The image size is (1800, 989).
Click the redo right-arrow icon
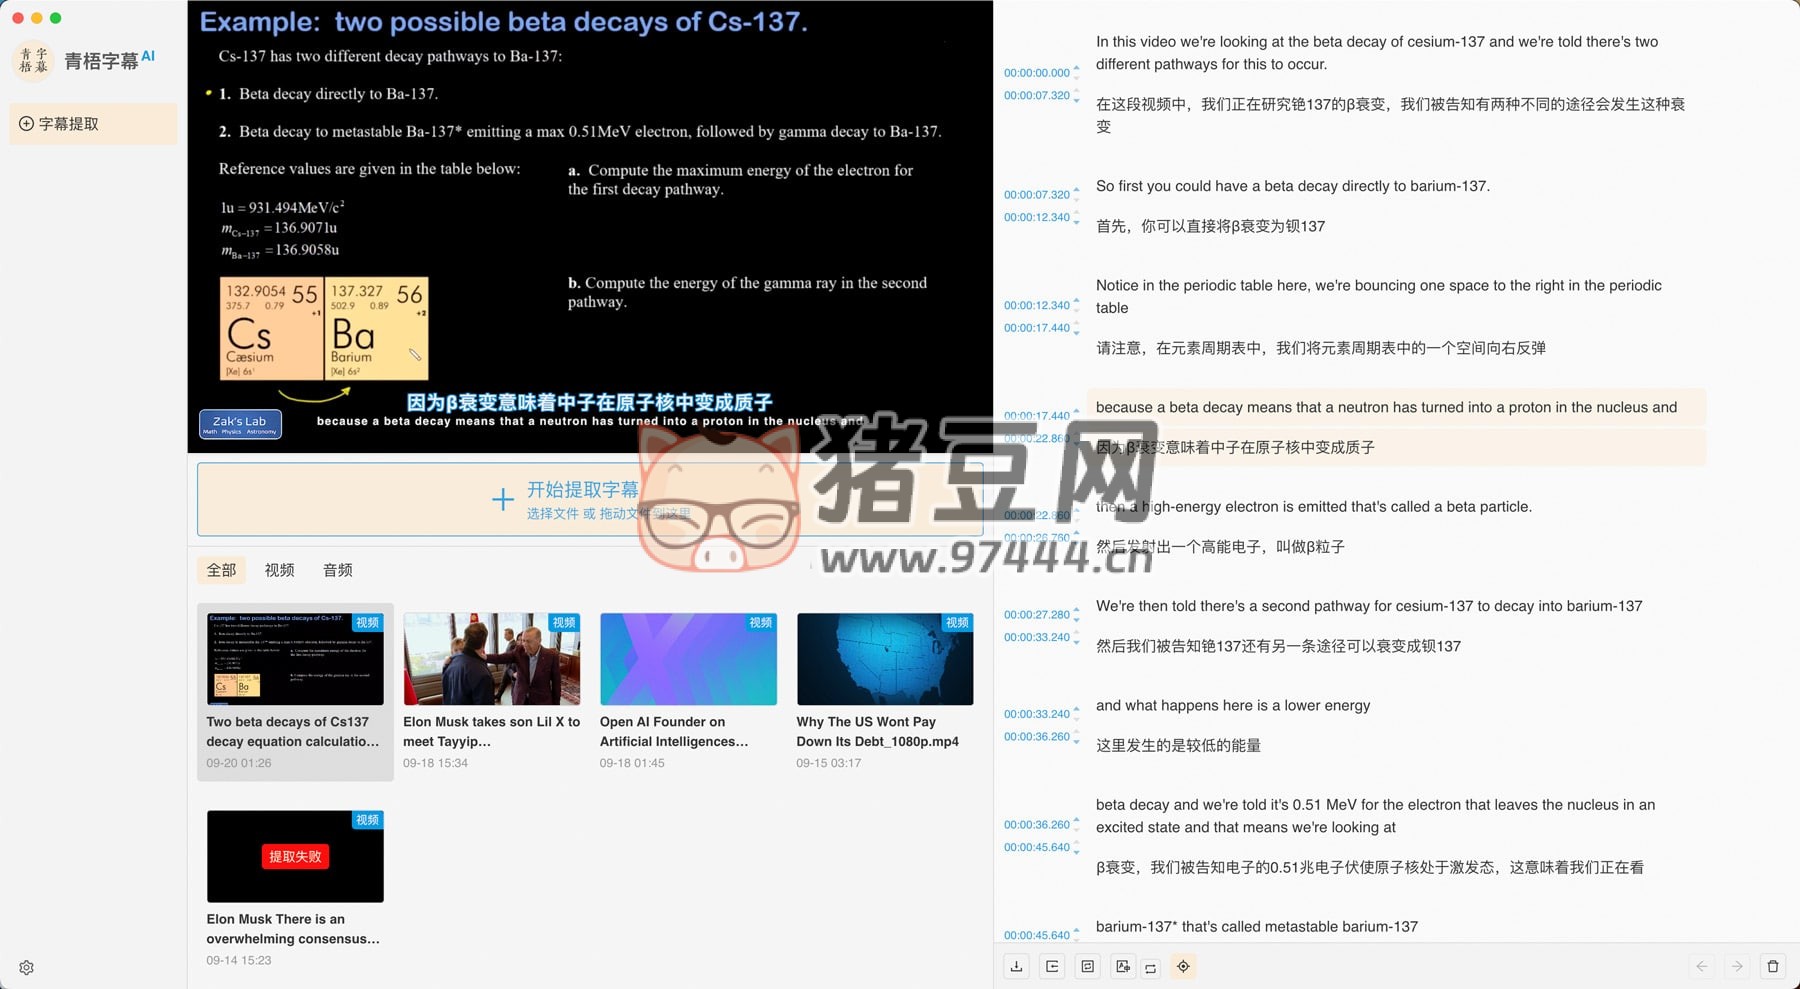(1737, 966)
